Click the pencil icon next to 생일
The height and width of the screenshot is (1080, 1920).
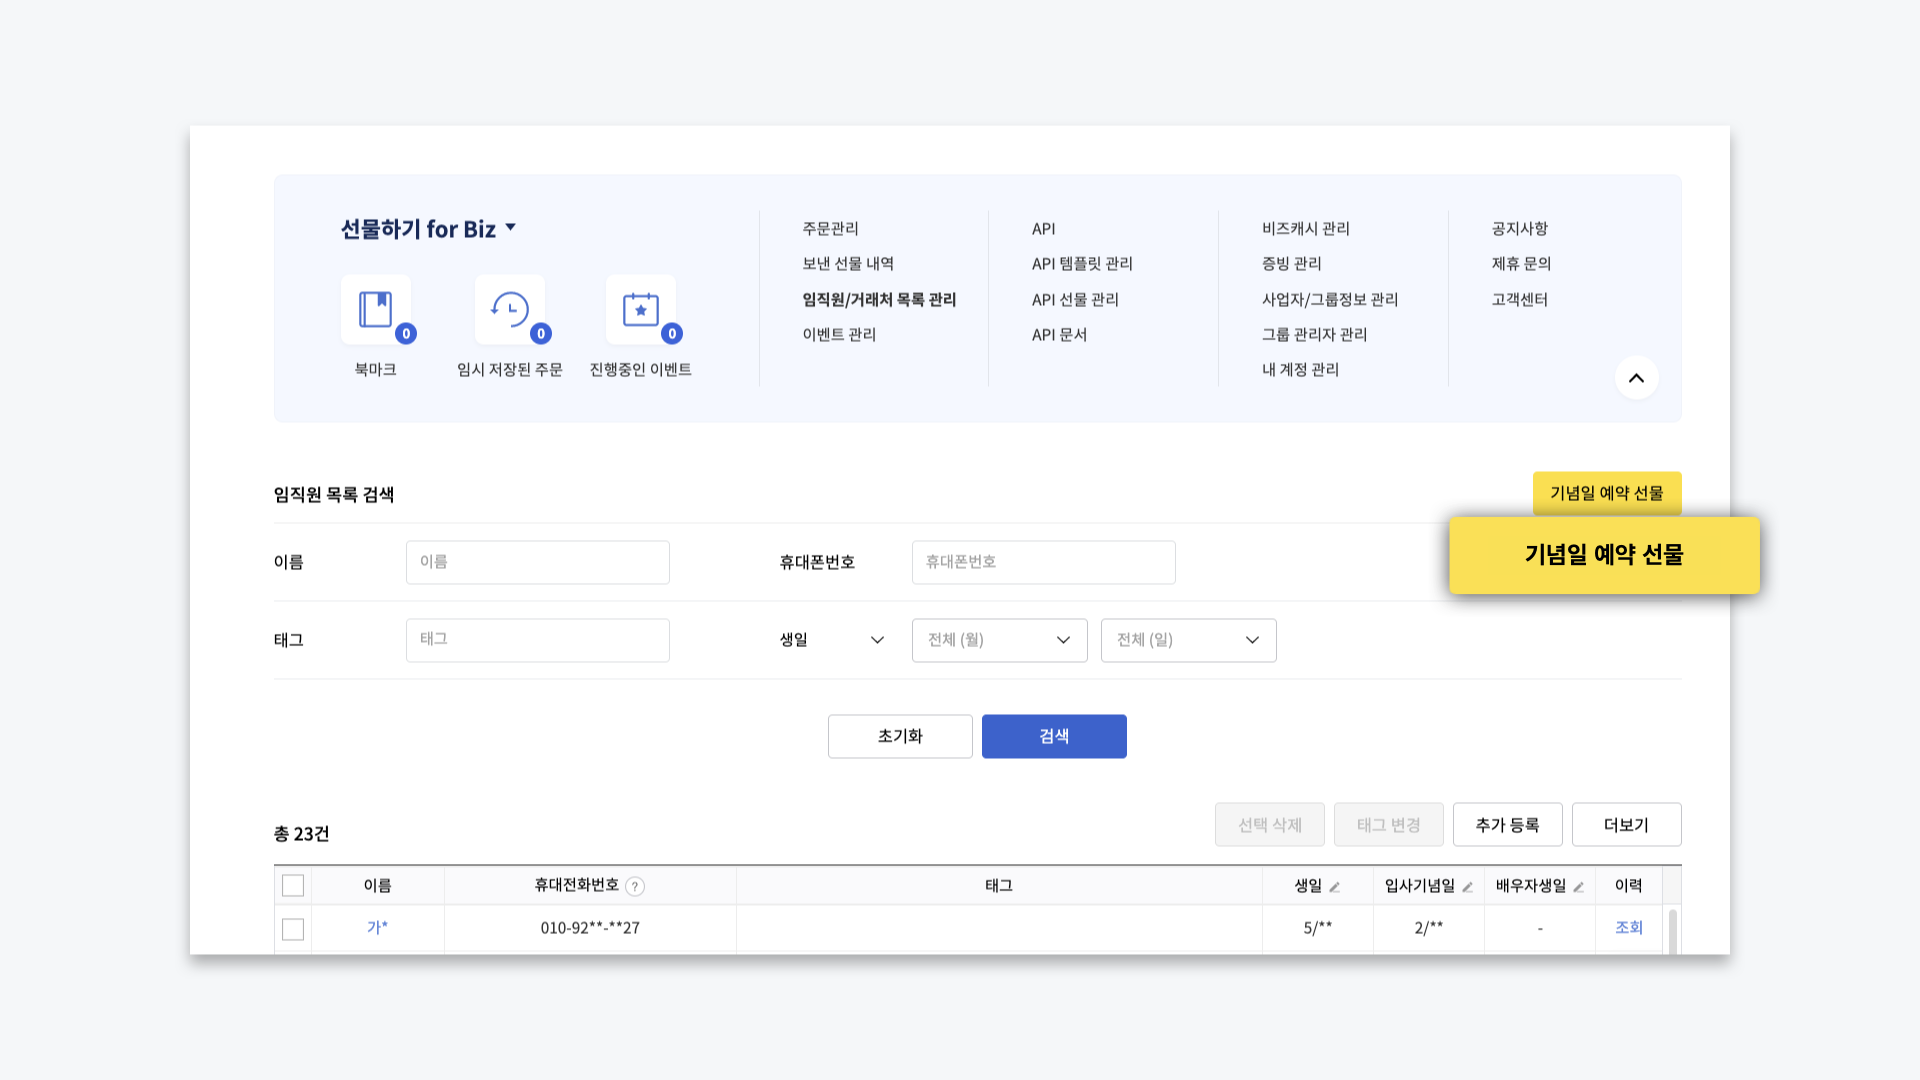coord(1335,887)
